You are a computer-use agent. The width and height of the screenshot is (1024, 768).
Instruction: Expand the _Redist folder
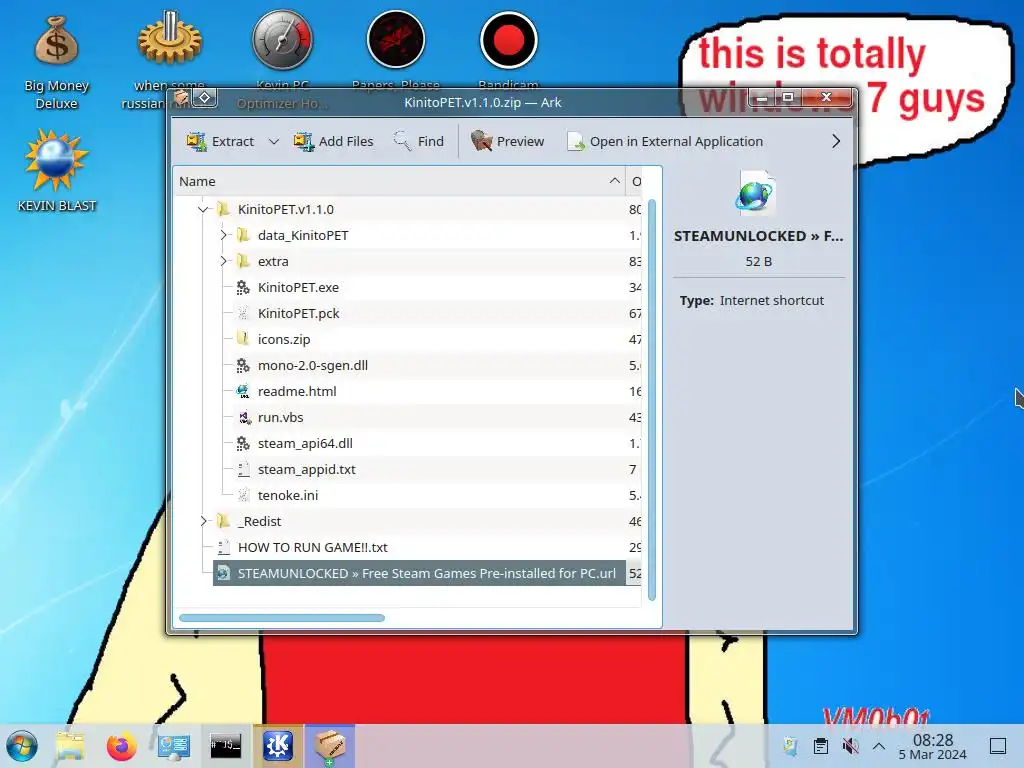pyautogui.click(x=203, y=521)
